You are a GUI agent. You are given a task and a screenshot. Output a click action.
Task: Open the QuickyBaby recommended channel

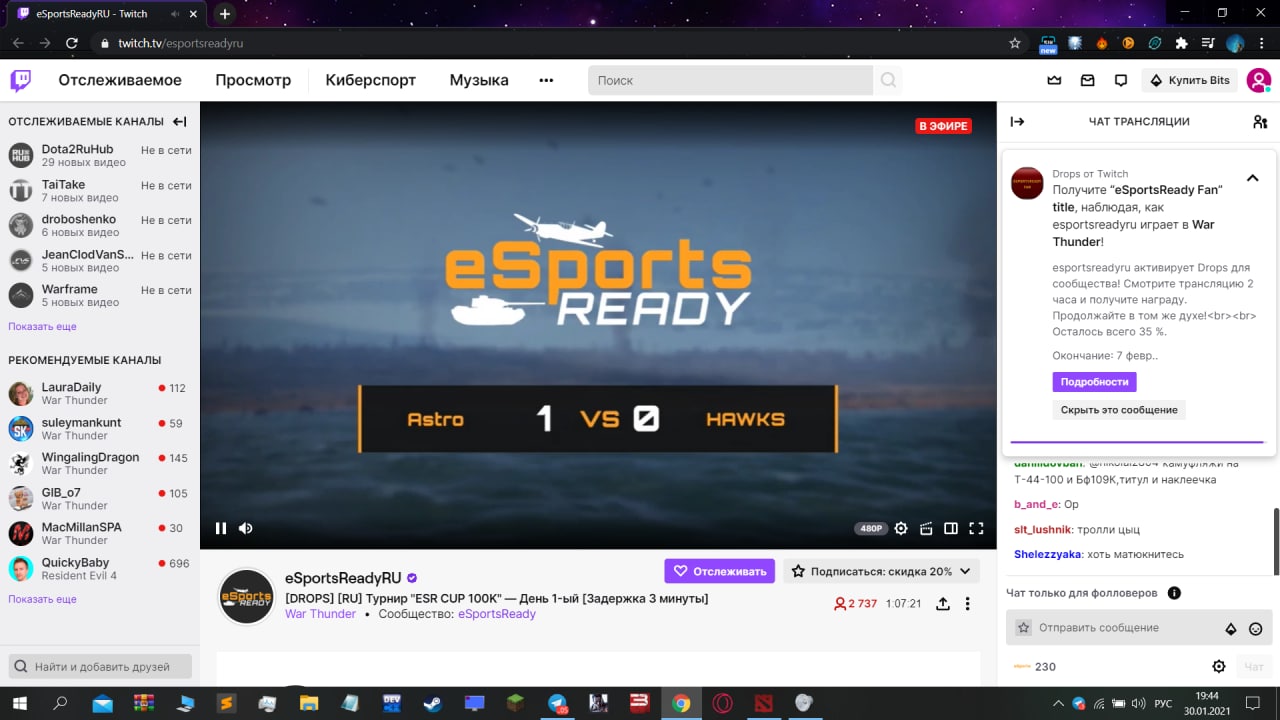pos(100,568)
